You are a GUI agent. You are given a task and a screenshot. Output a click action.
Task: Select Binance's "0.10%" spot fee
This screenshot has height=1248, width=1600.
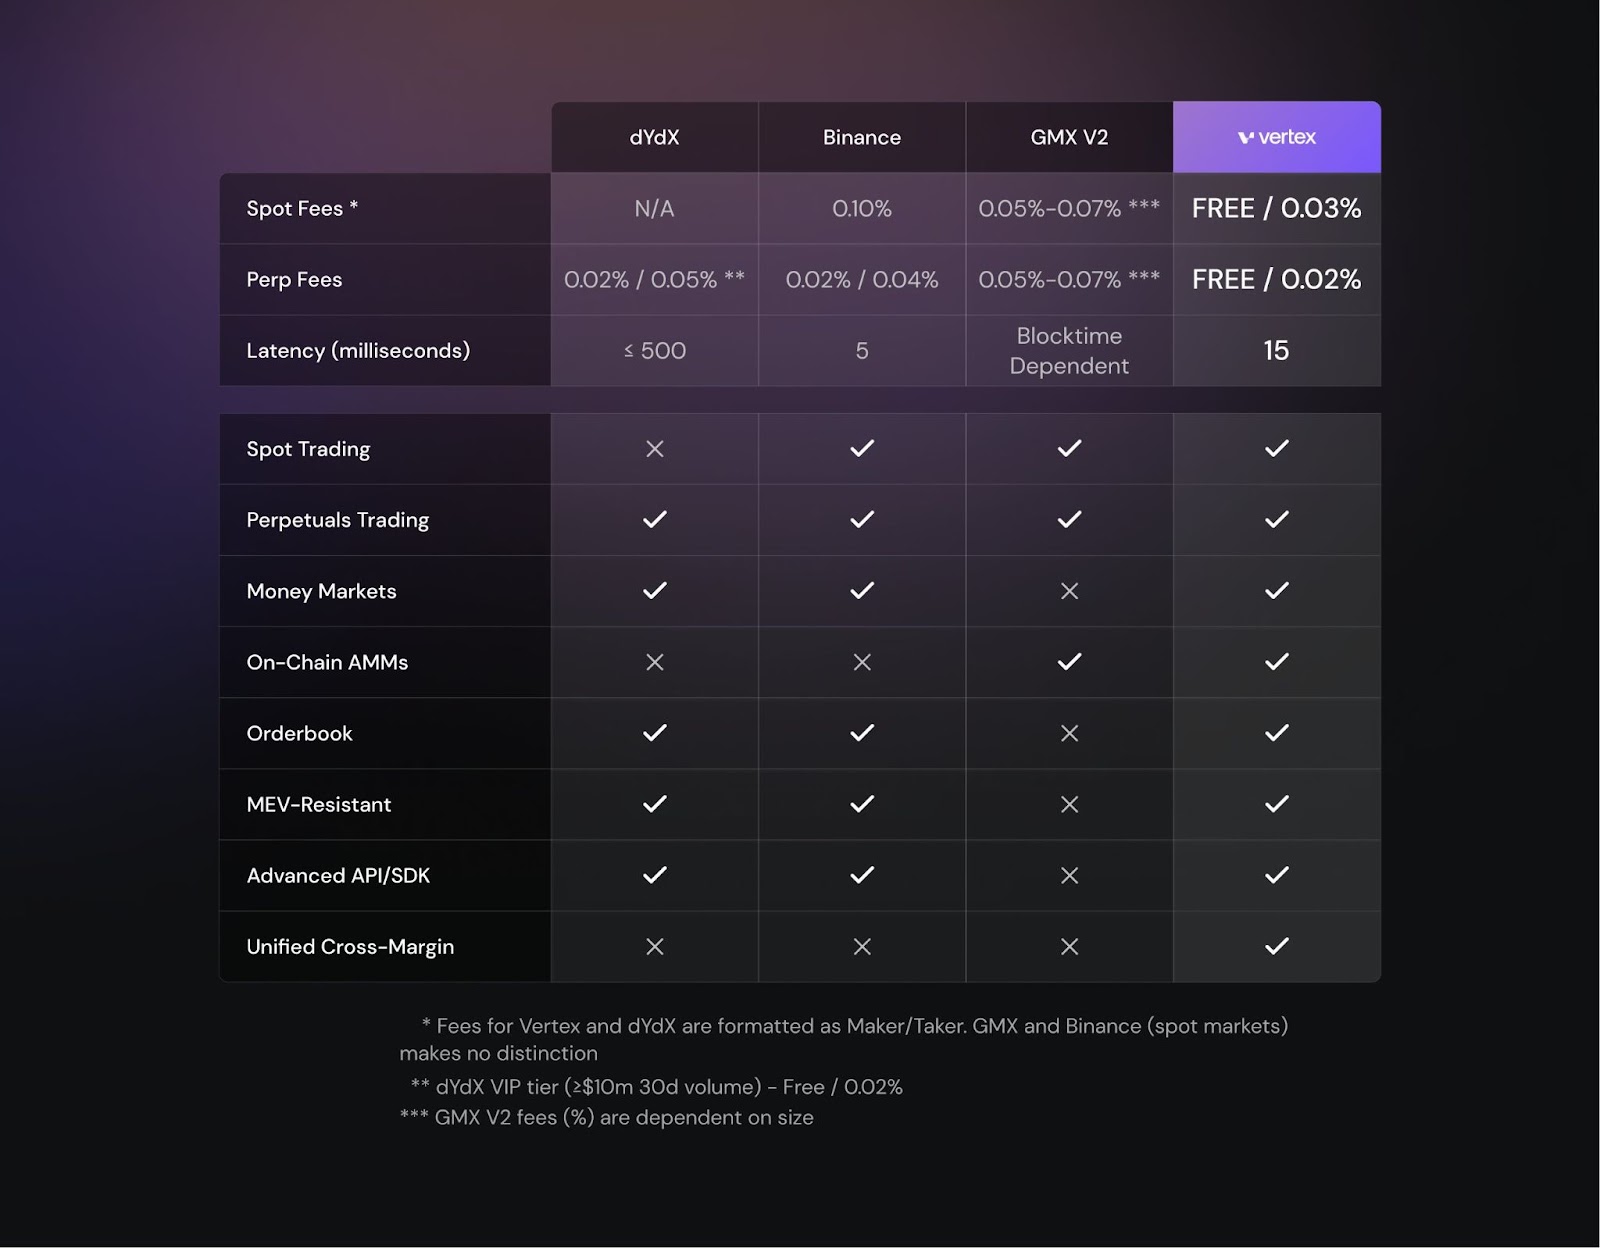pyautogui.click(x=862, y=208)
